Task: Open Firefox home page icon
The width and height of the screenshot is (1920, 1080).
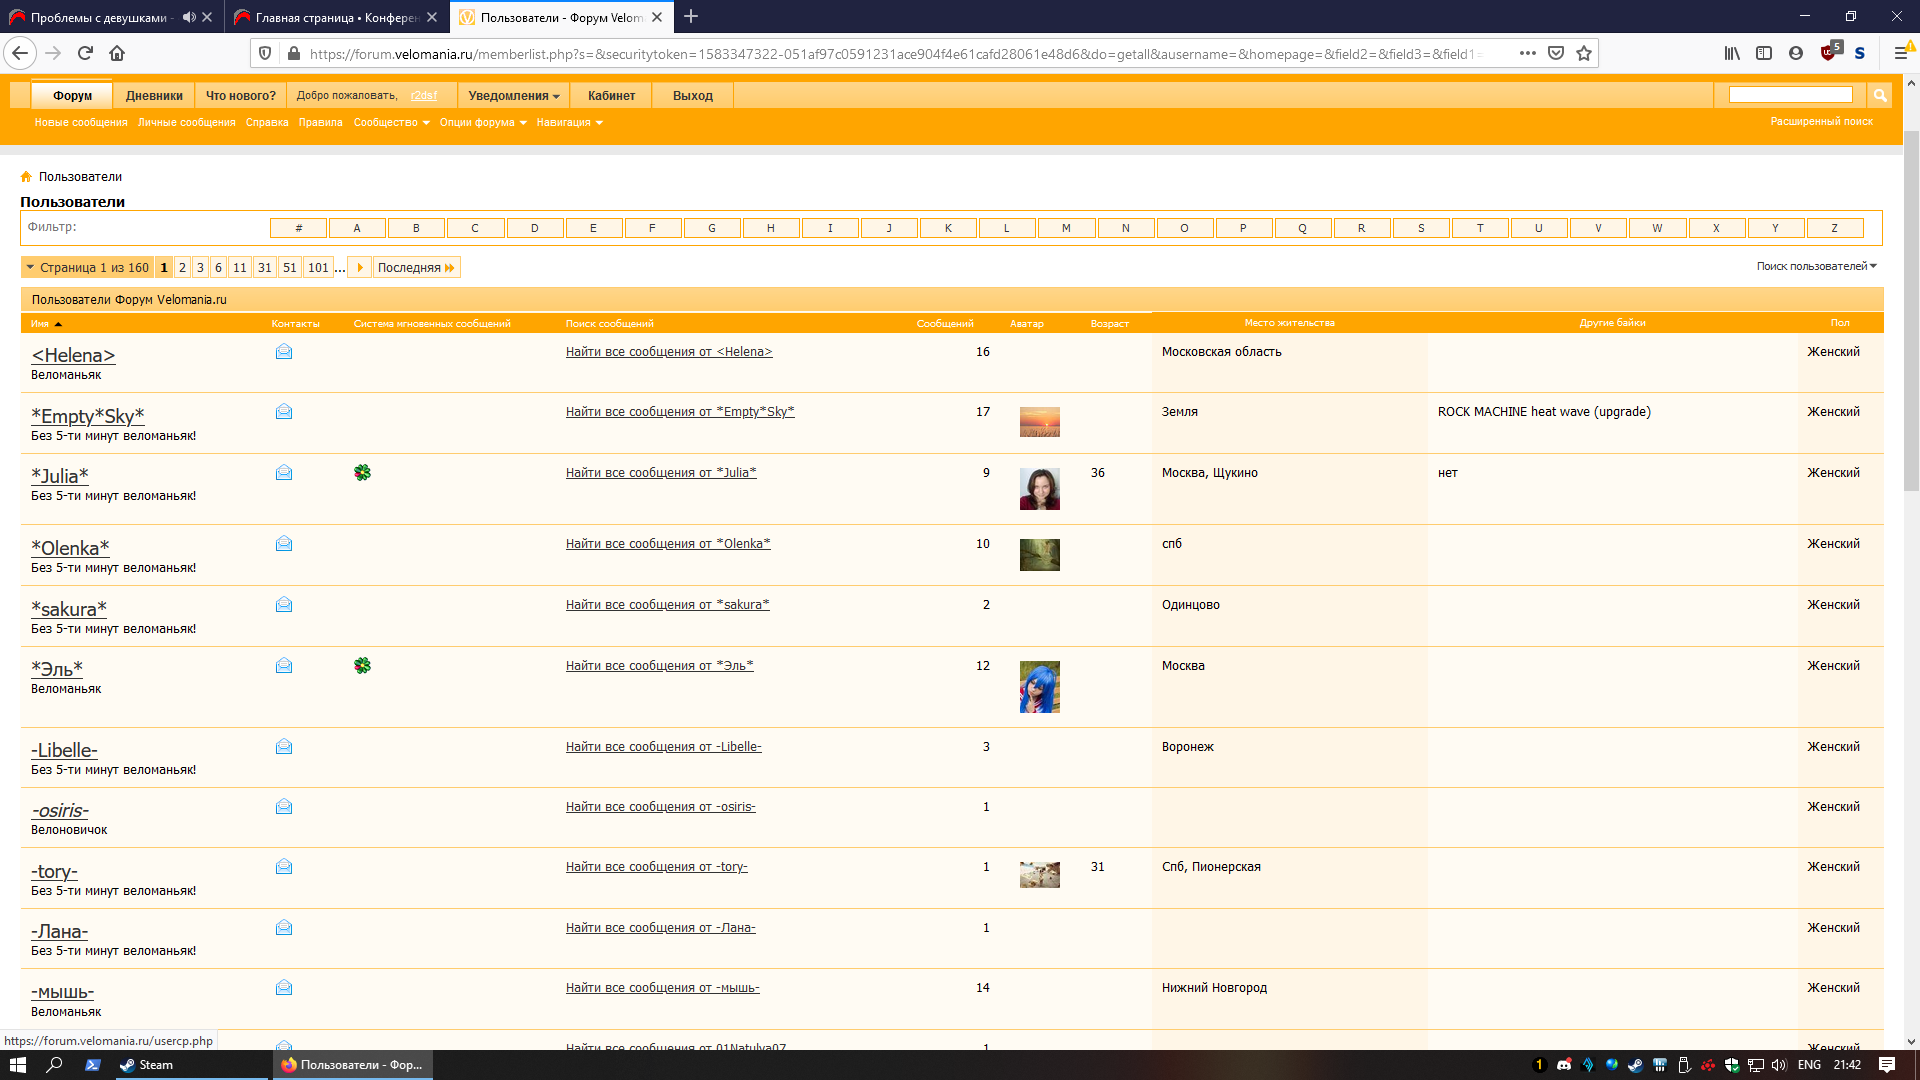Action: point(117,53)
